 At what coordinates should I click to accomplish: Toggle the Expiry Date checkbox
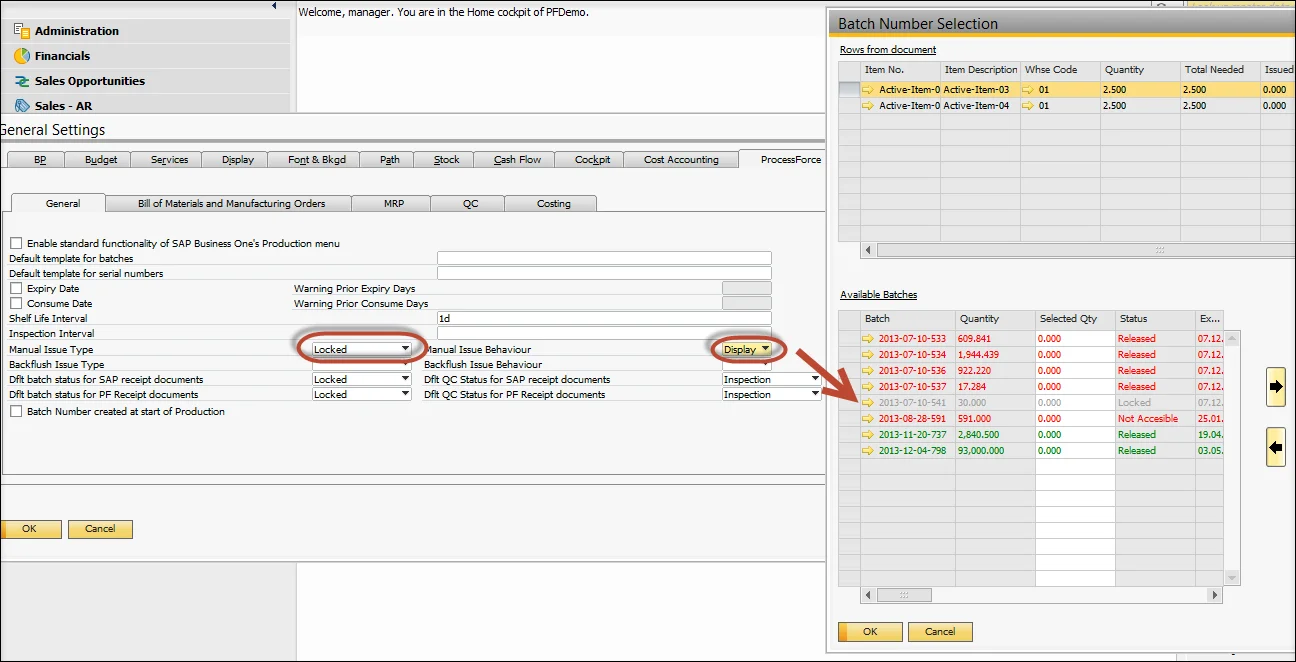[16, 288]
